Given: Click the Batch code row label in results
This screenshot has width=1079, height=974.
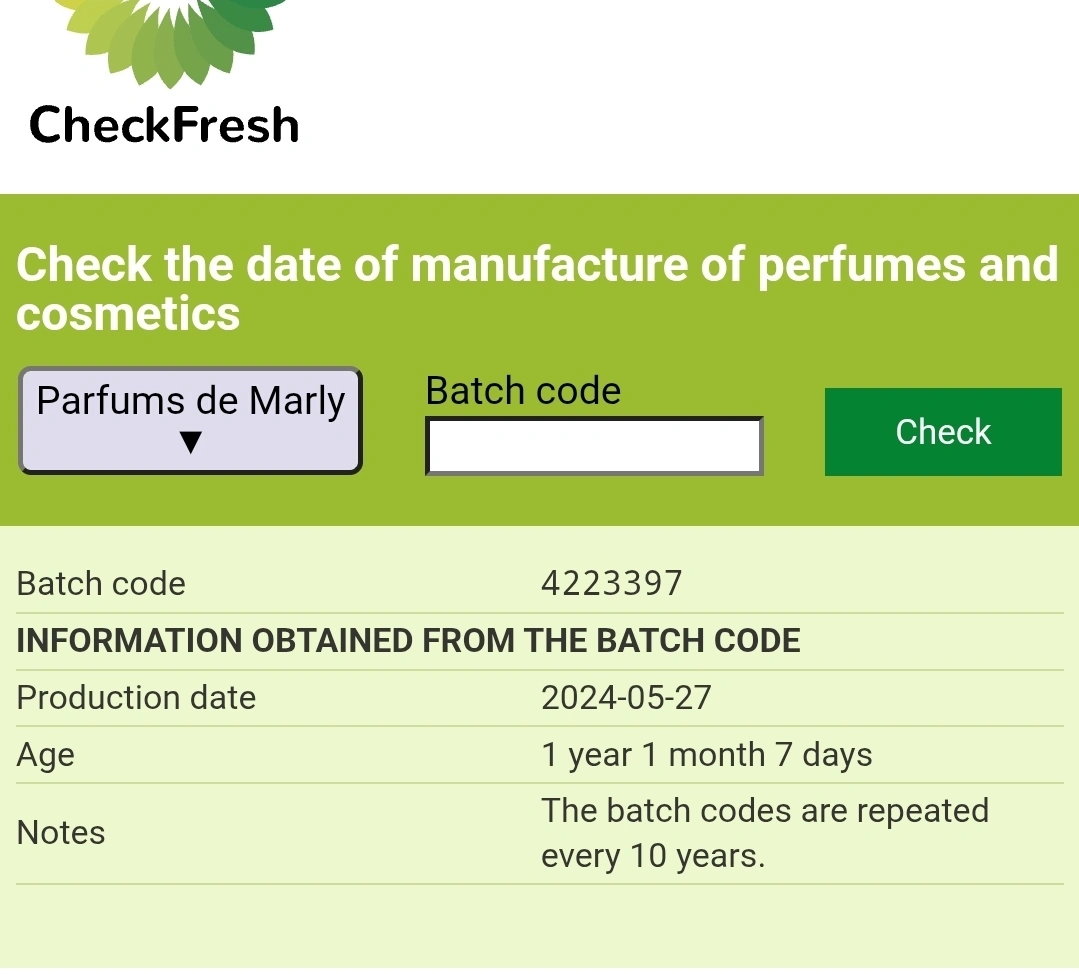Looking at the screenshot, I should click(x=101, y=584).
